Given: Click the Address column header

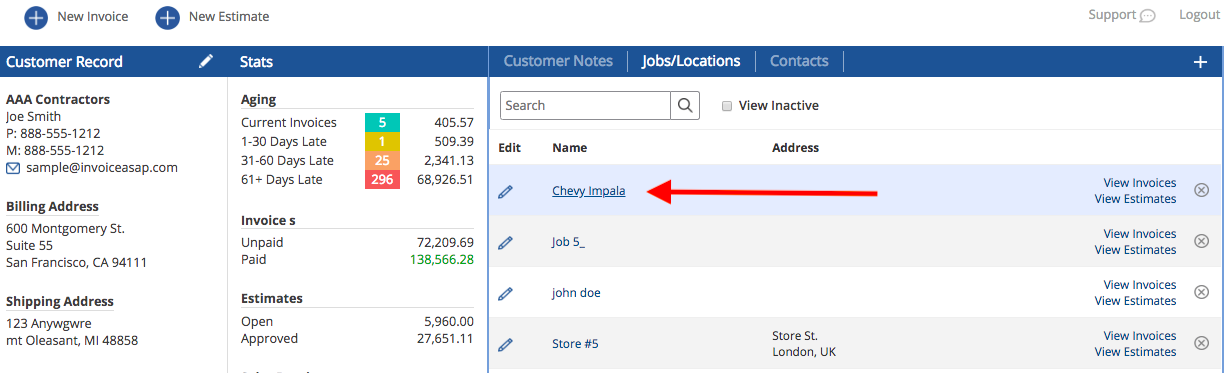Looking at the screenshot, I should click(x=796, y=147).
